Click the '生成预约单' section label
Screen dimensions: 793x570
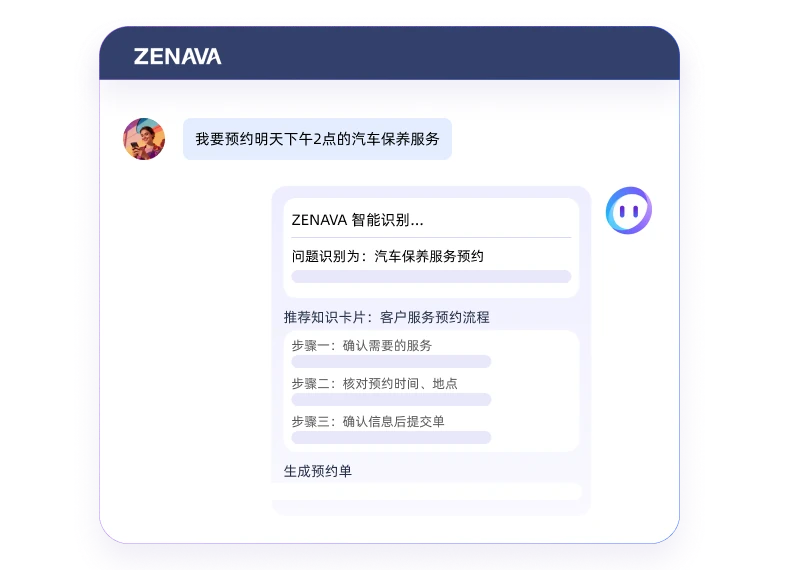[318, 471]
